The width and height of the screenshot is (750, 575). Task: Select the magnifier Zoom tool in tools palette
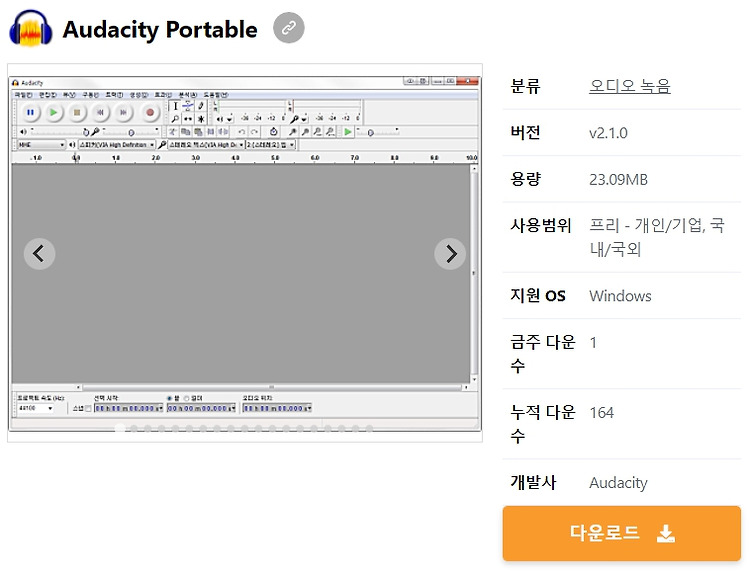point(176,119)
